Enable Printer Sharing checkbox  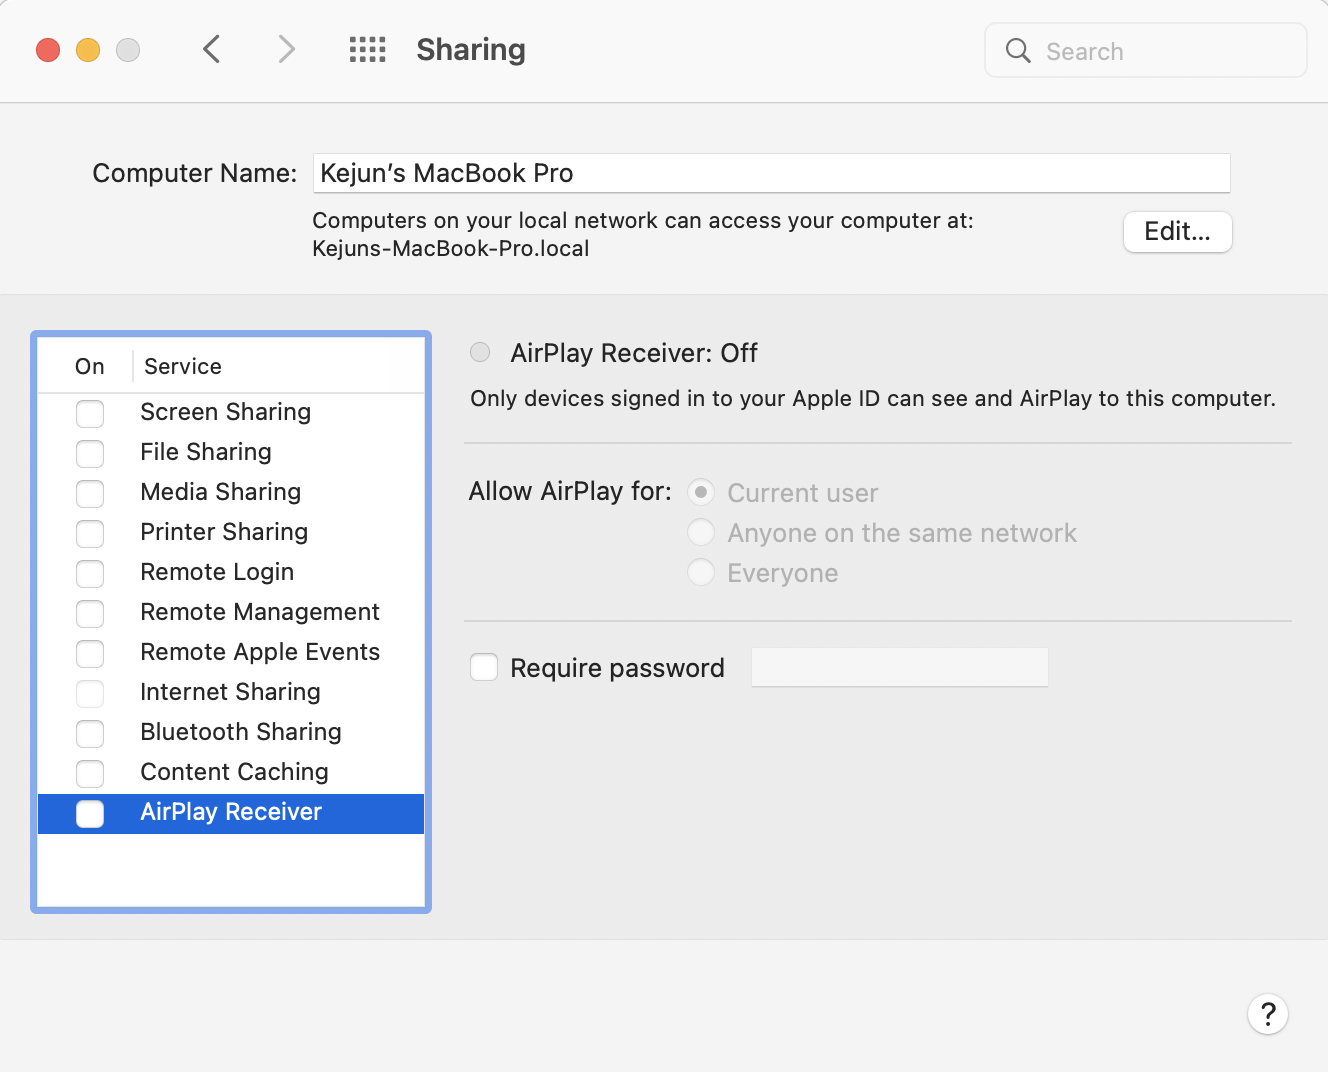click(x=90, y=533)
